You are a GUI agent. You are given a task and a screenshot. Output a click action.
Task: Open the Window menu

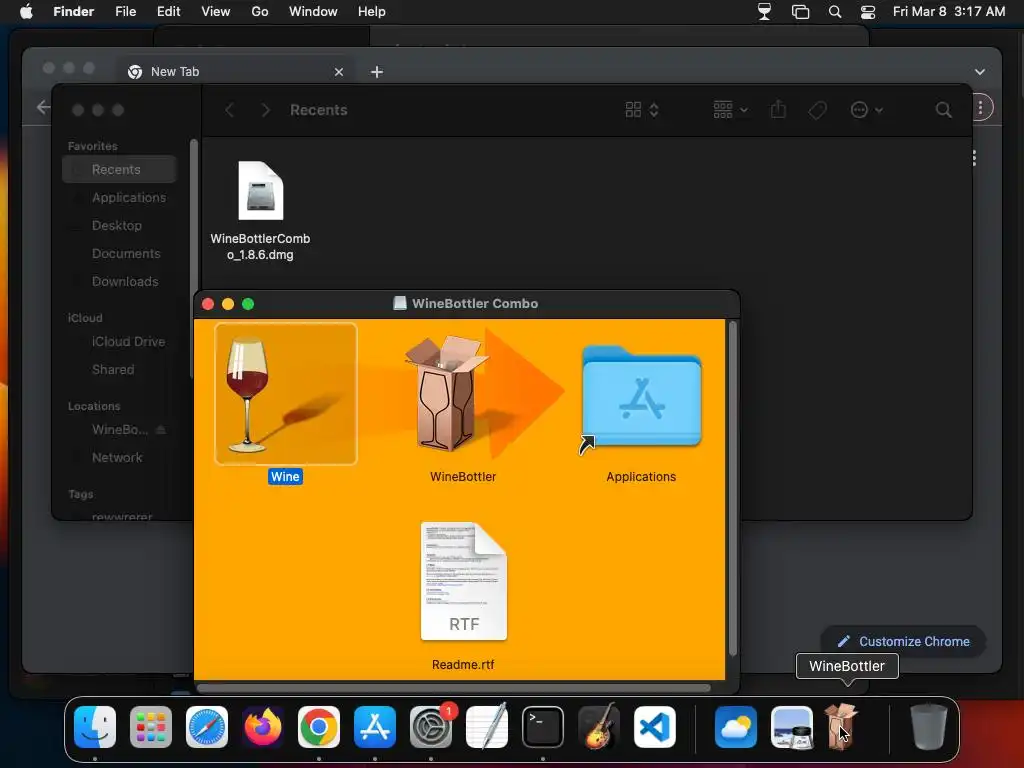[x=313, y=12]
